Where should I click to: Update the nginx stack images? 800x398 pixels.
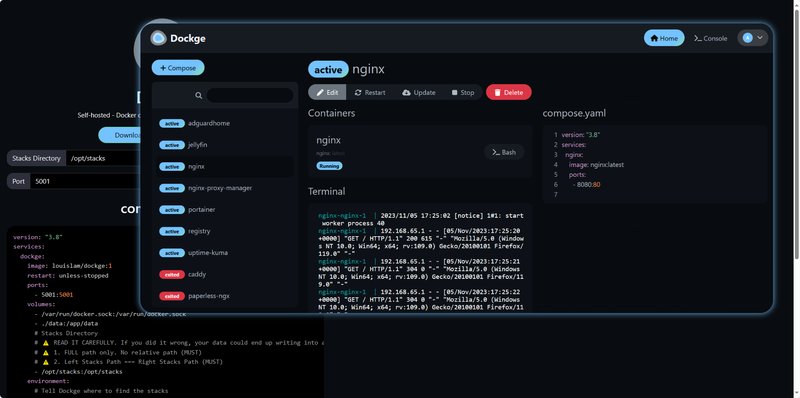click(x=419, y=92)
